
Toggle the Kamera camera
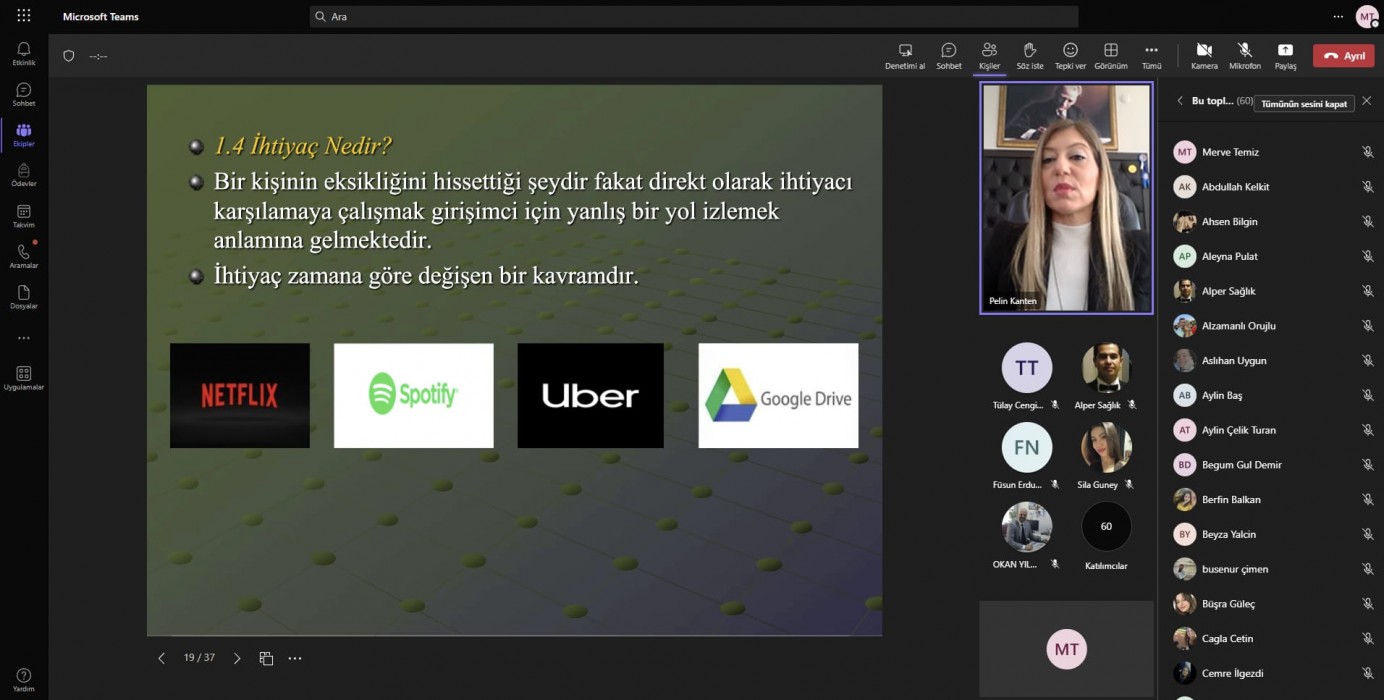coord(1204,56)
